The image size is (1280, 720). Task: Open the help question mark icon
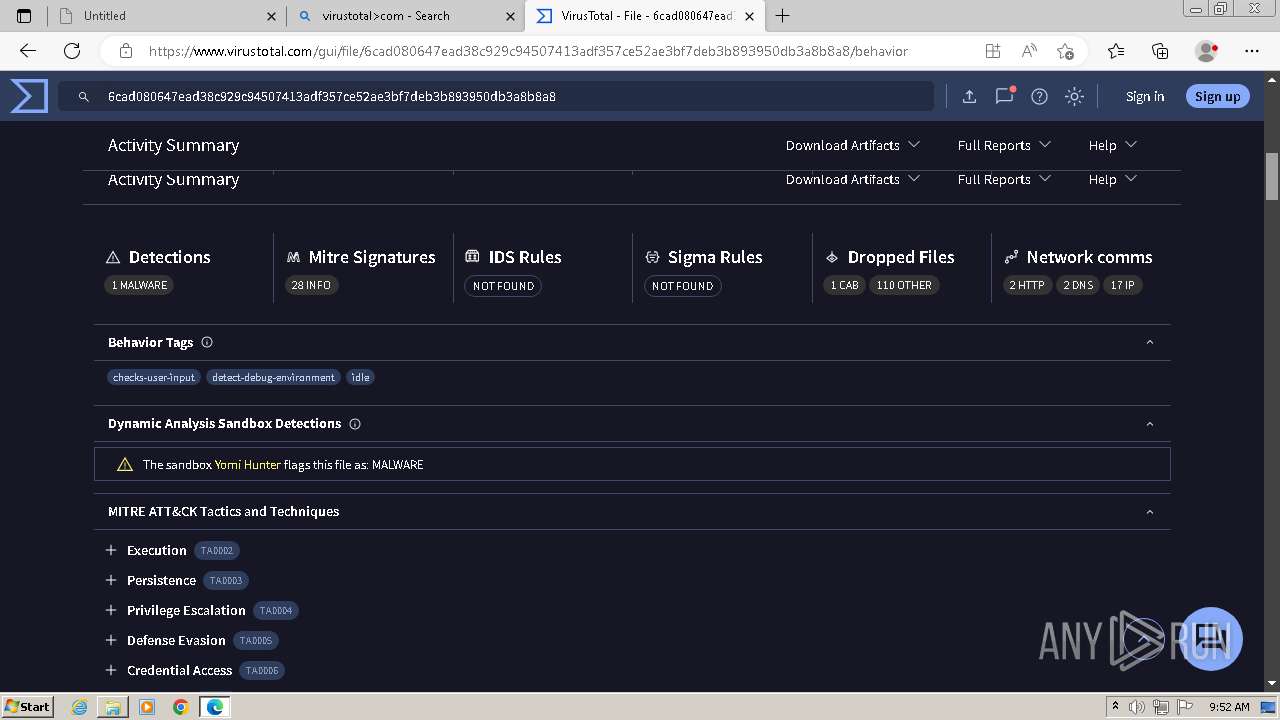(x=1039, y=96)
